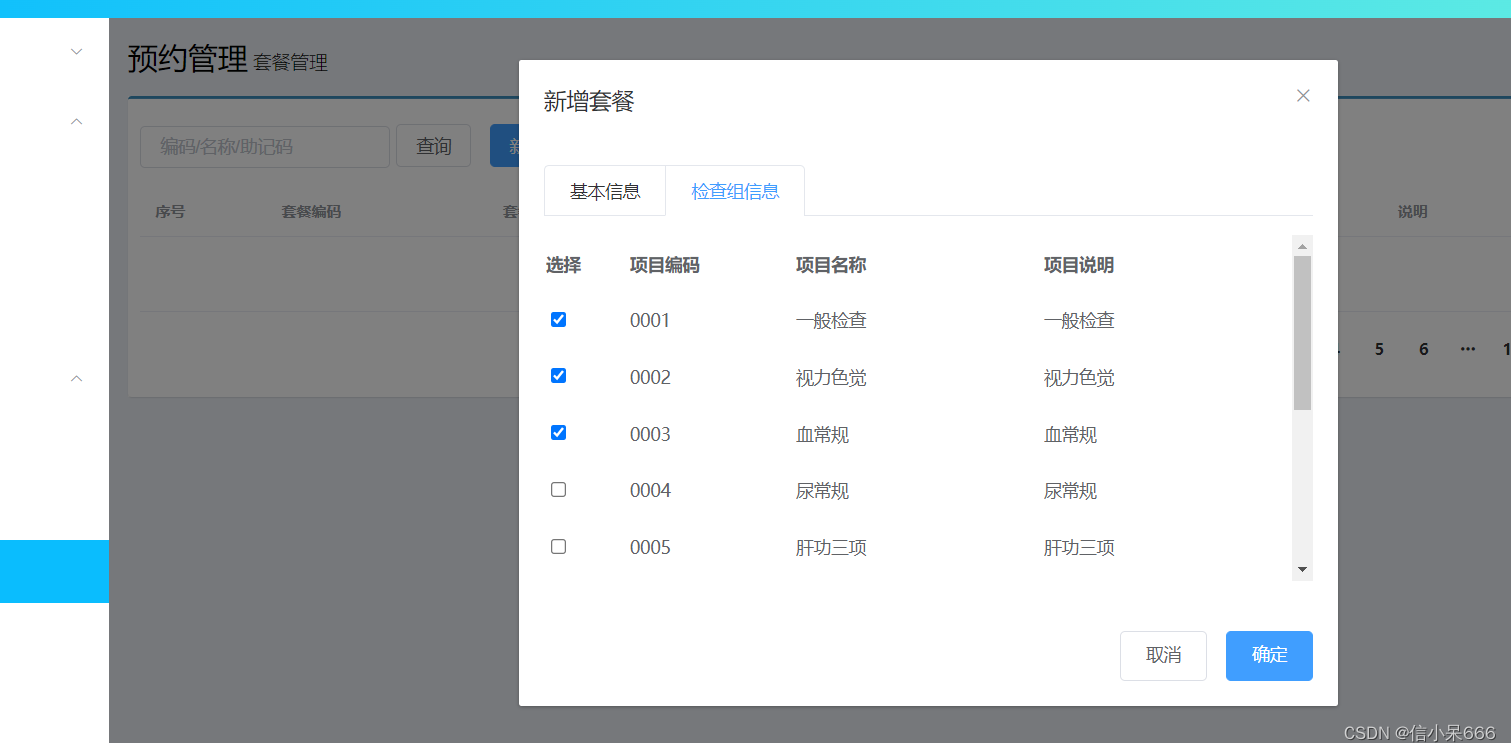Click the scroll-down arrow below the item list
Screen dimensions: 1511x752
click(1302, 568)
